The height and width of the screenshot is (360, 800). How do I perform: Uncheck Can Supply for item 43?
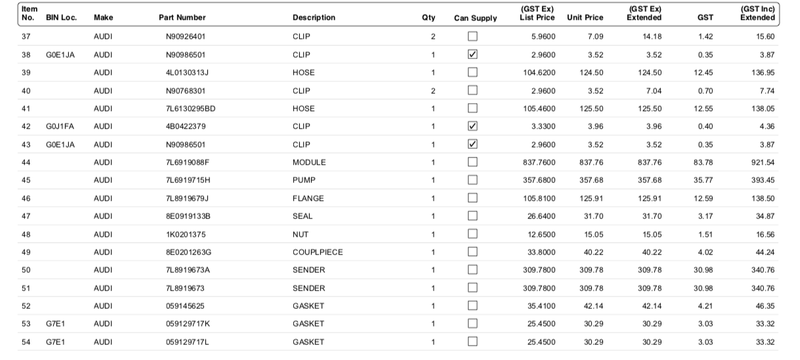[x=473, y=144]
